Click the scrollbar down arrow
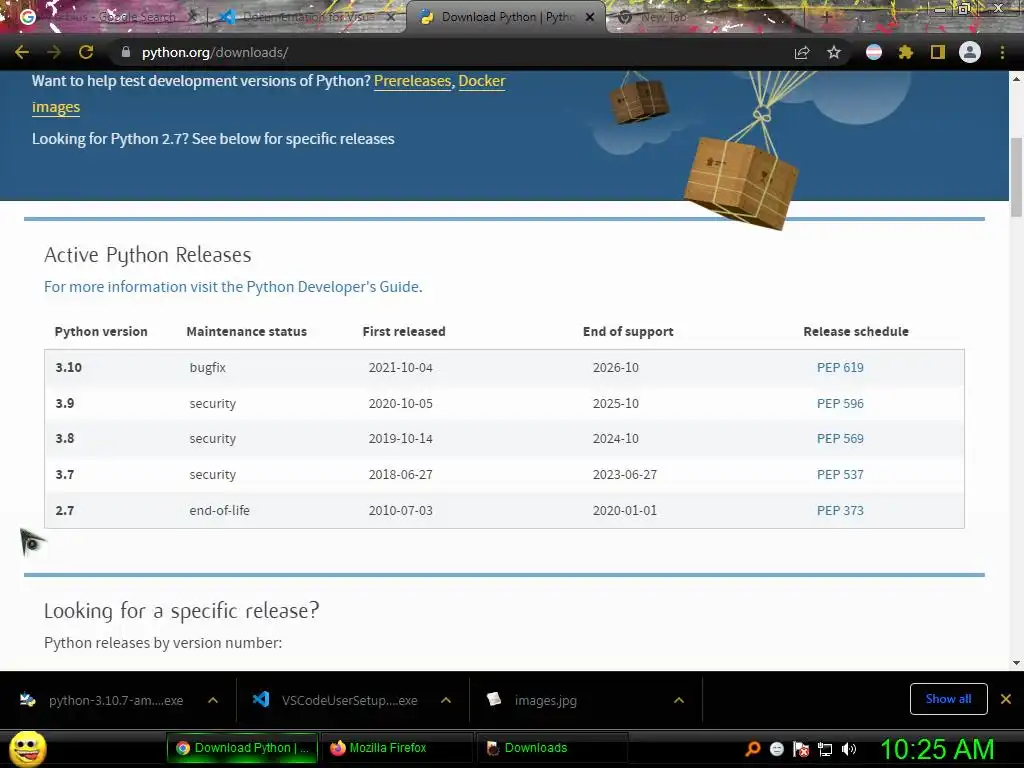1024x768 pixels. (1016, 663)
